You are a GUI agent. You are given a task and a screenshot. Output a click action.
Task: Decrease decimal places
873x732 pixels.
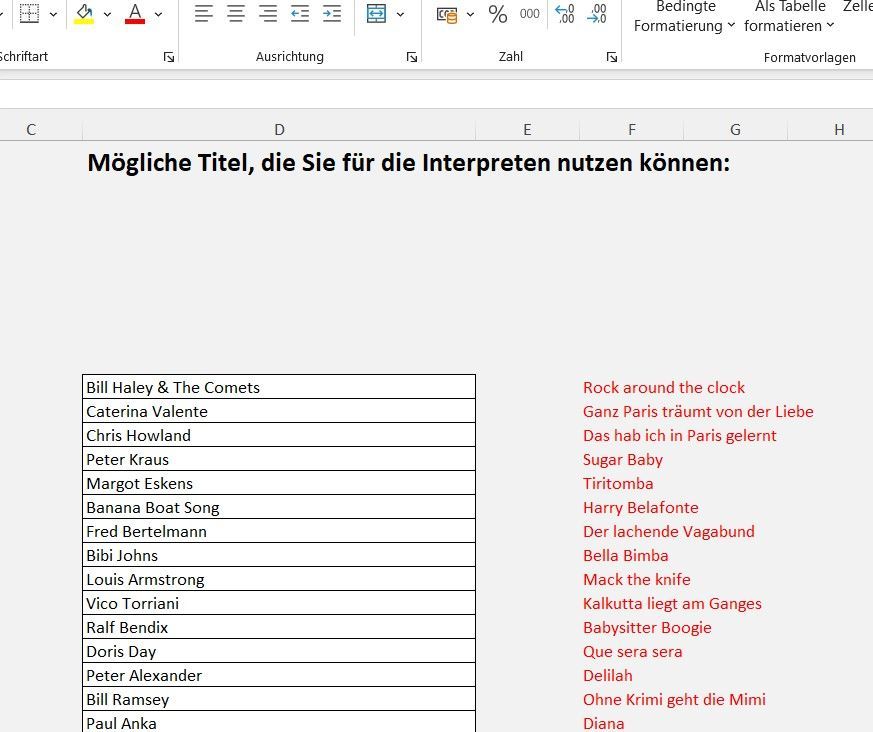pyautogui.click(x=597, y=14)
